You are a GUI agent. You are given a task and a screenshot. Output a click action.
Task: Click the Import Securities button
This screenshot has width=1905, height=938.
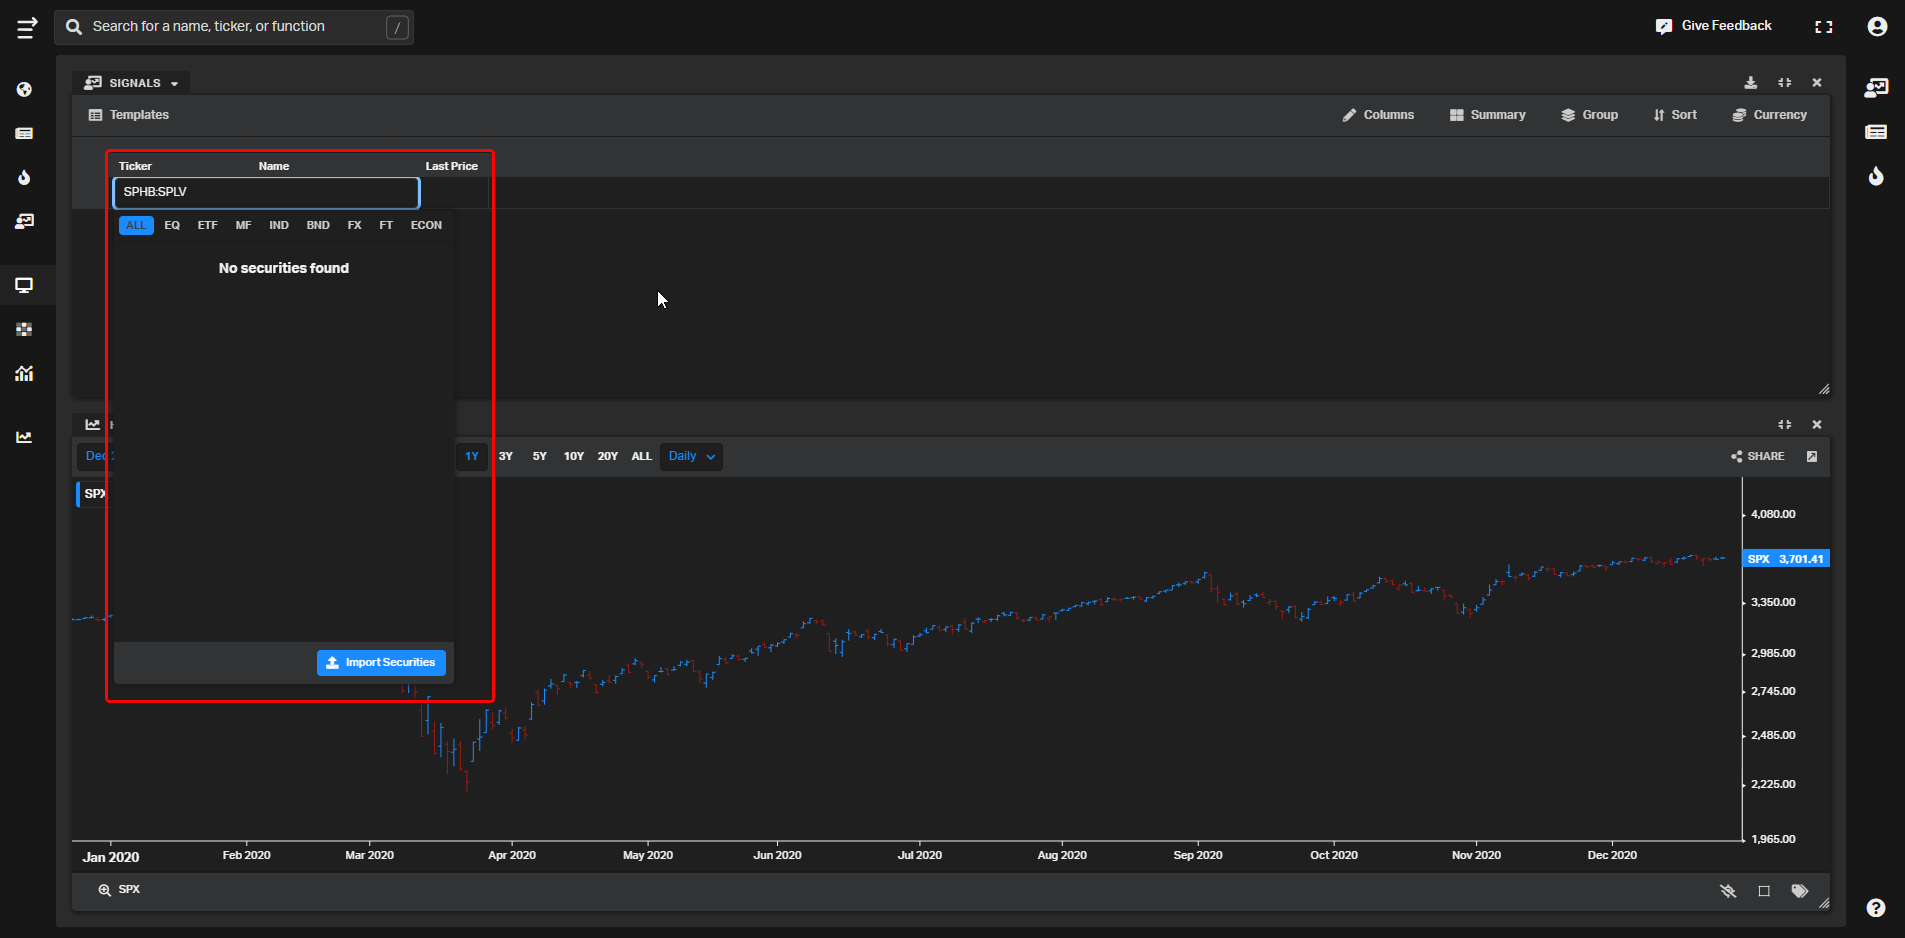pos(381,663)
